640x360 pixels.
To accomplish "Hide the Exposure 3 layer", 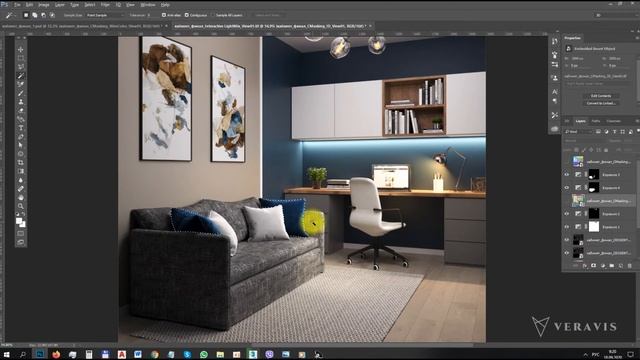I will 567,175.
